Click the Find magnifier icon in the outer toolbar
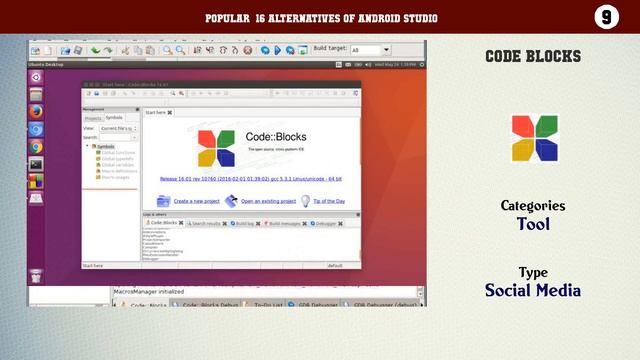The width and height of the screenshot is (640, 360). coord(167,51)
